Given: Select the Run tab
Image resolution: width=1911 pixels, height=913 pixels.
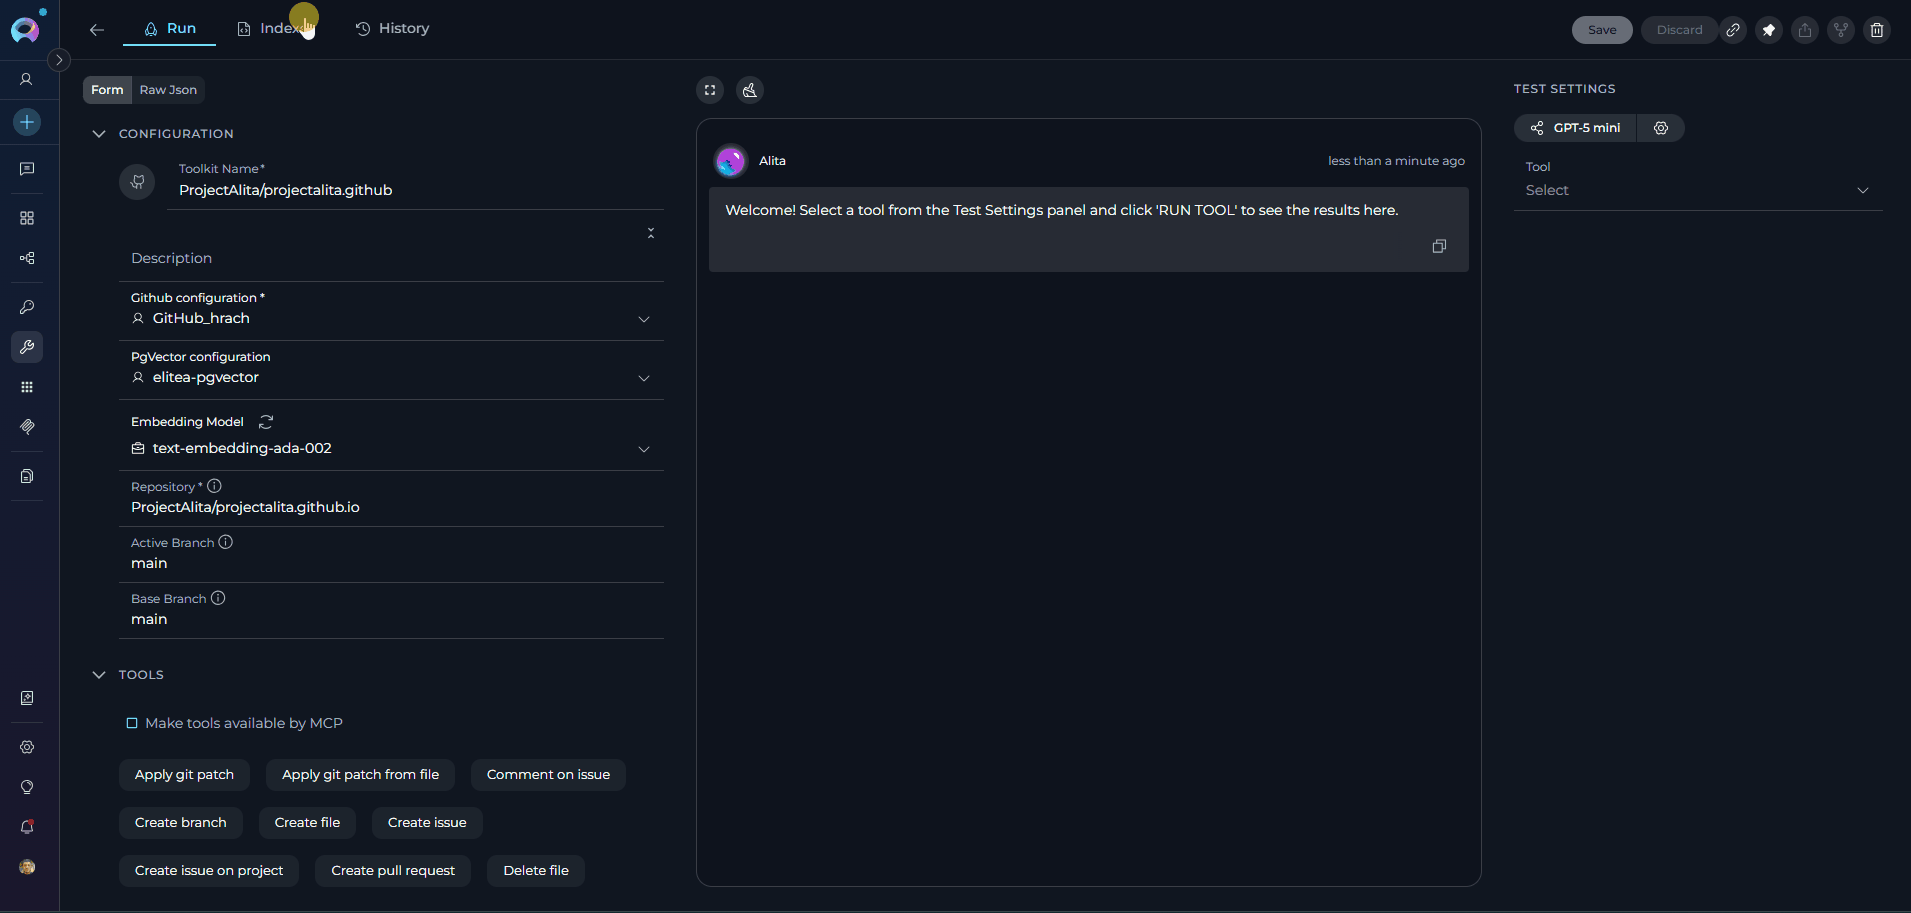Looking at the screenshot, I should [x=169, y=29].
